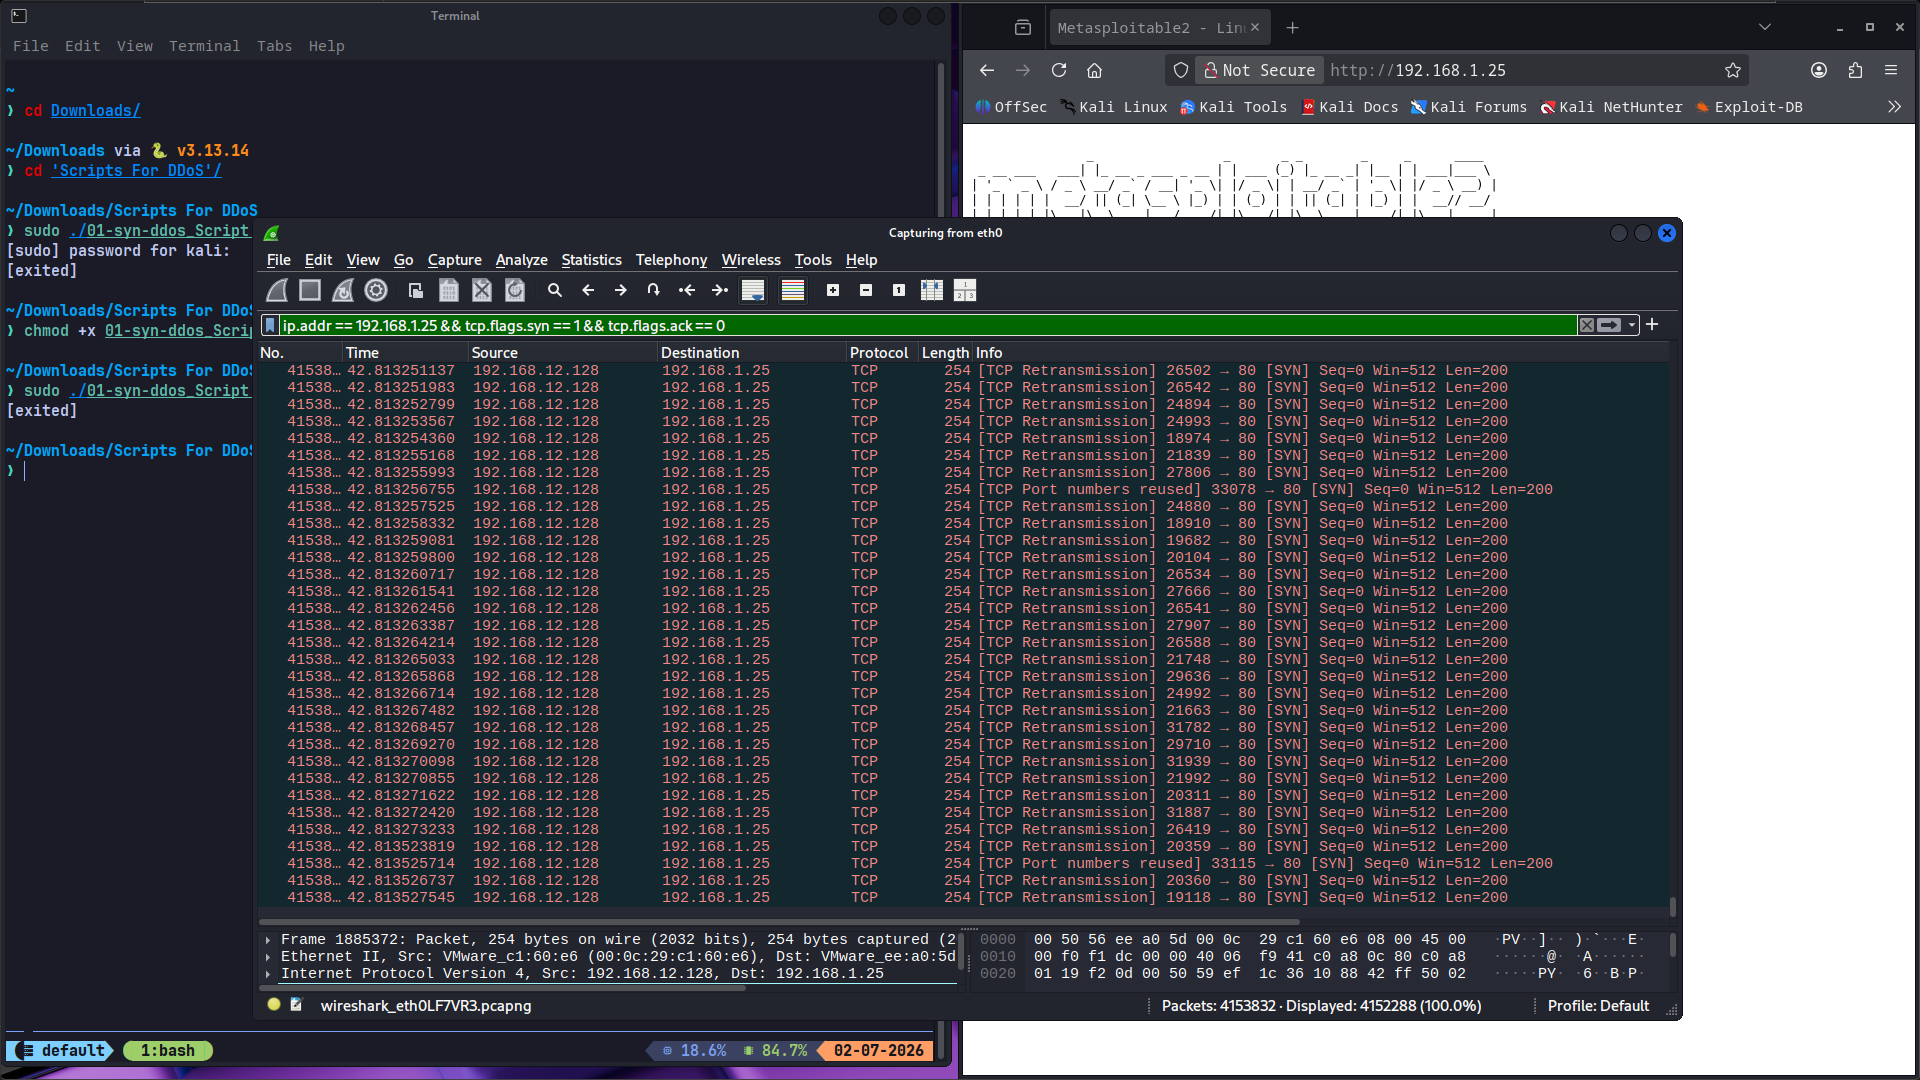Go to Firefox home page
The image size is (1920, 1080).
(1094, 70)
